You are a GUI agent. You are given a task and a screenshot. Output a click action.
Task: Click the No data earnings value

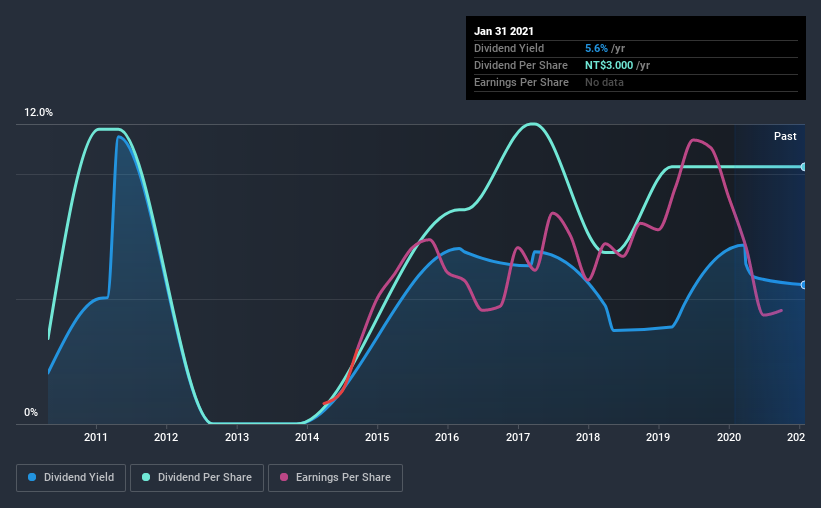point(604,82)
